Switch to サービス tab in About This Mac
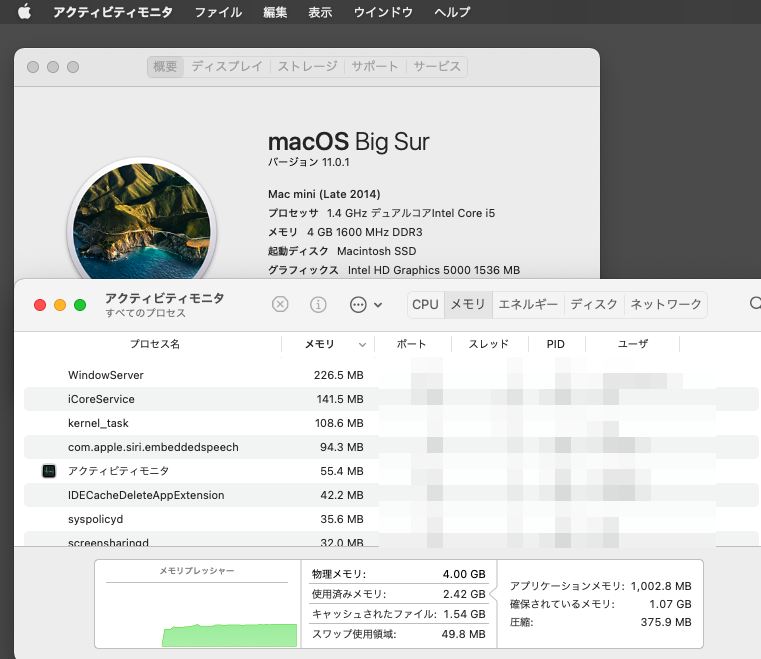Viewport: 761px width, 659px height. click(x=437, y=66)
